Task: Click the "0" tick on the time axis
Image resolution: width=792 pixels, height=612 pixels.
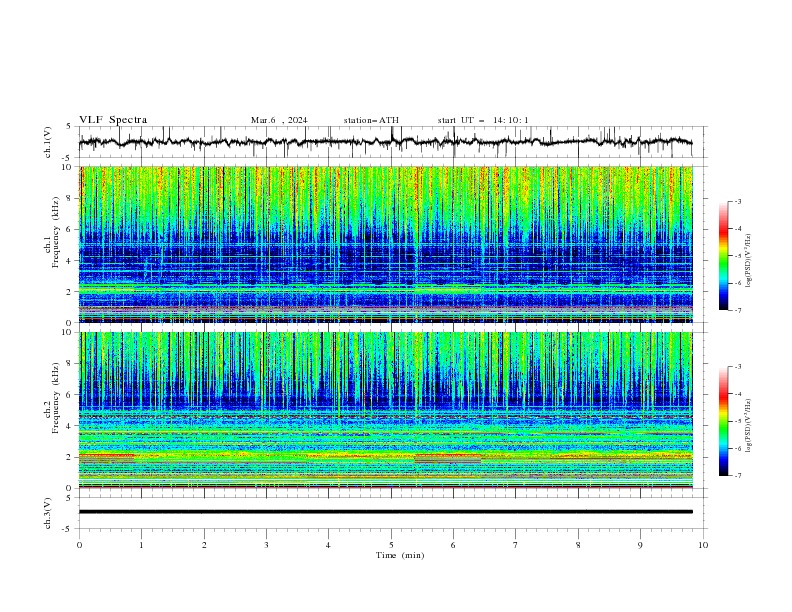Action: (x=79, y=545)
